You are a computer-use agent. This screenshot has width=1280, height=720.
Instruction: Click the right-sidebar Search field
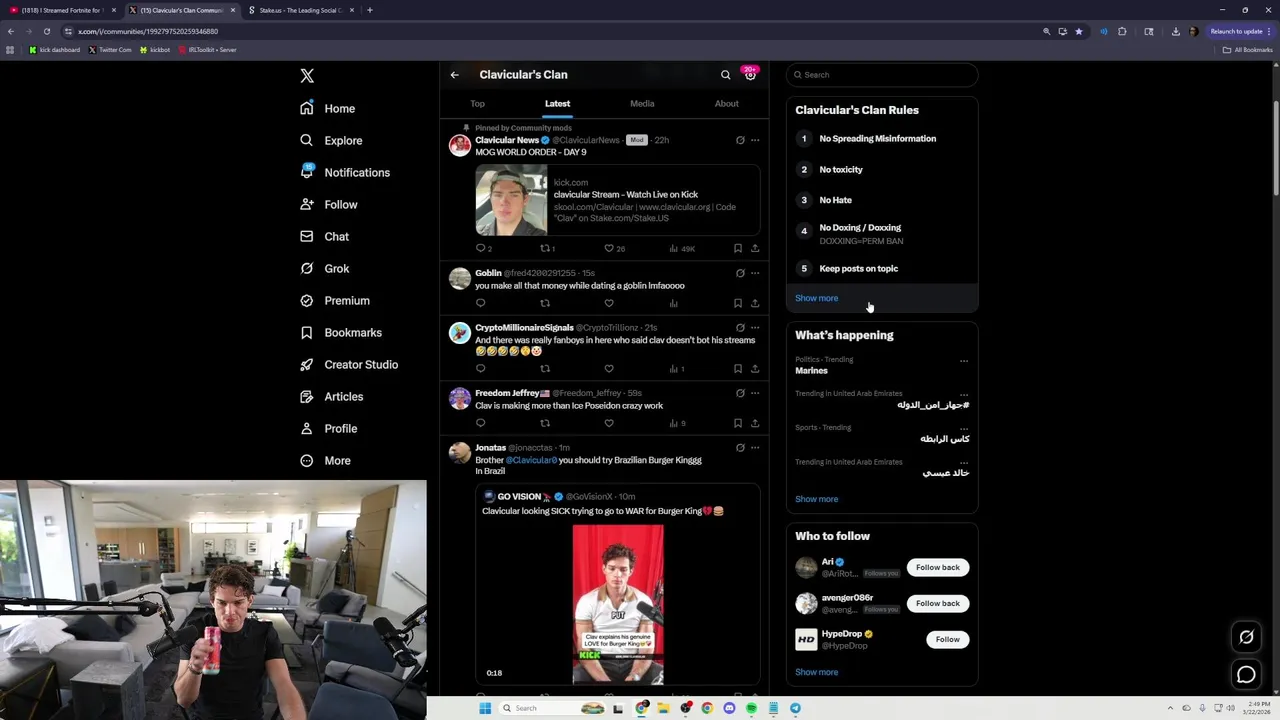882,75
